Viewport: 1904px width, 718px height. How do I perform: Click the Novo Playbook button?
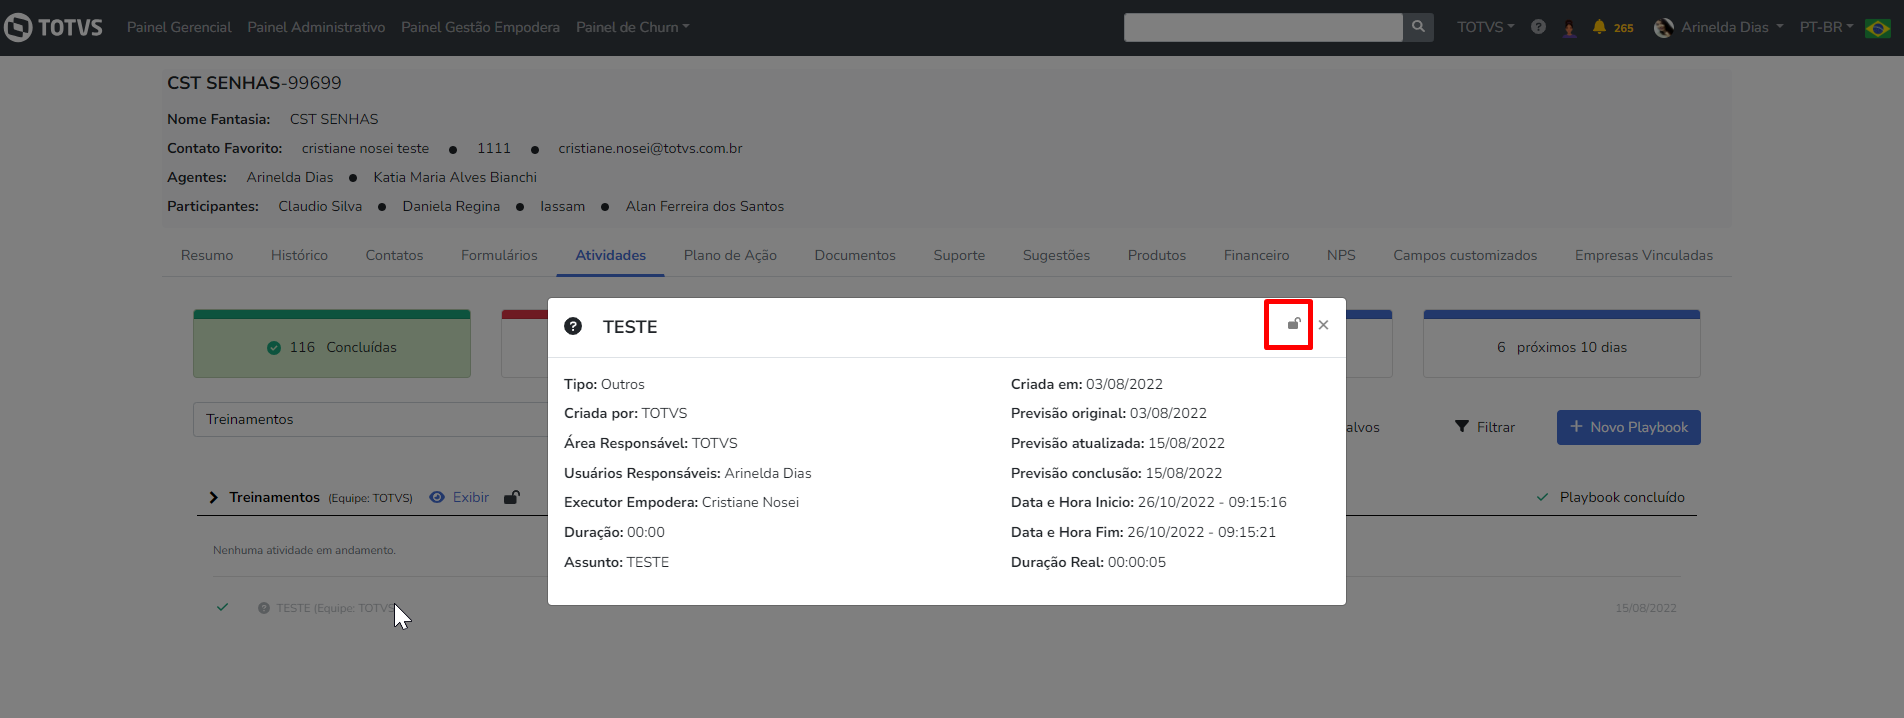tap(1628, 427)
